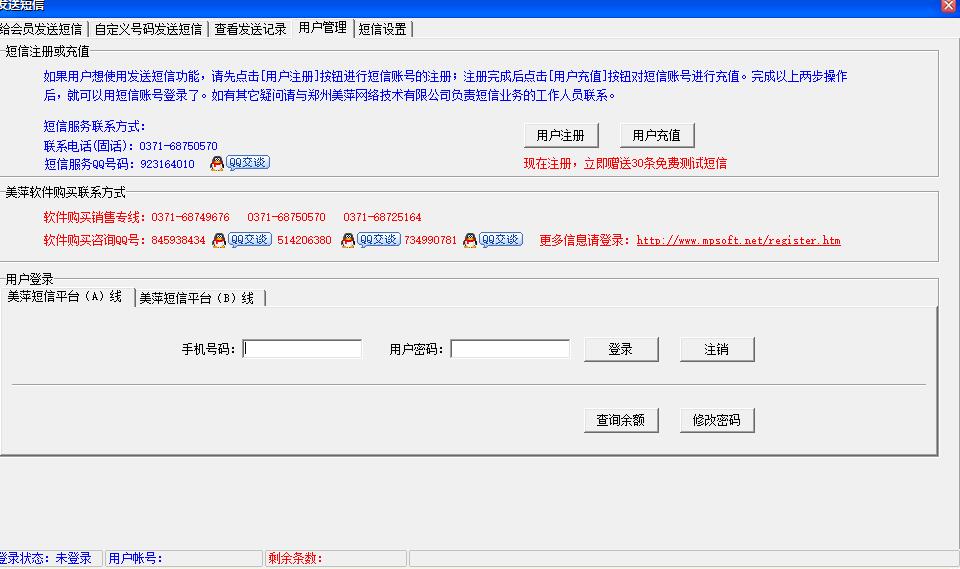
Task: Click sales phone number 0371-68749676
Action: [x=190, y=217]
